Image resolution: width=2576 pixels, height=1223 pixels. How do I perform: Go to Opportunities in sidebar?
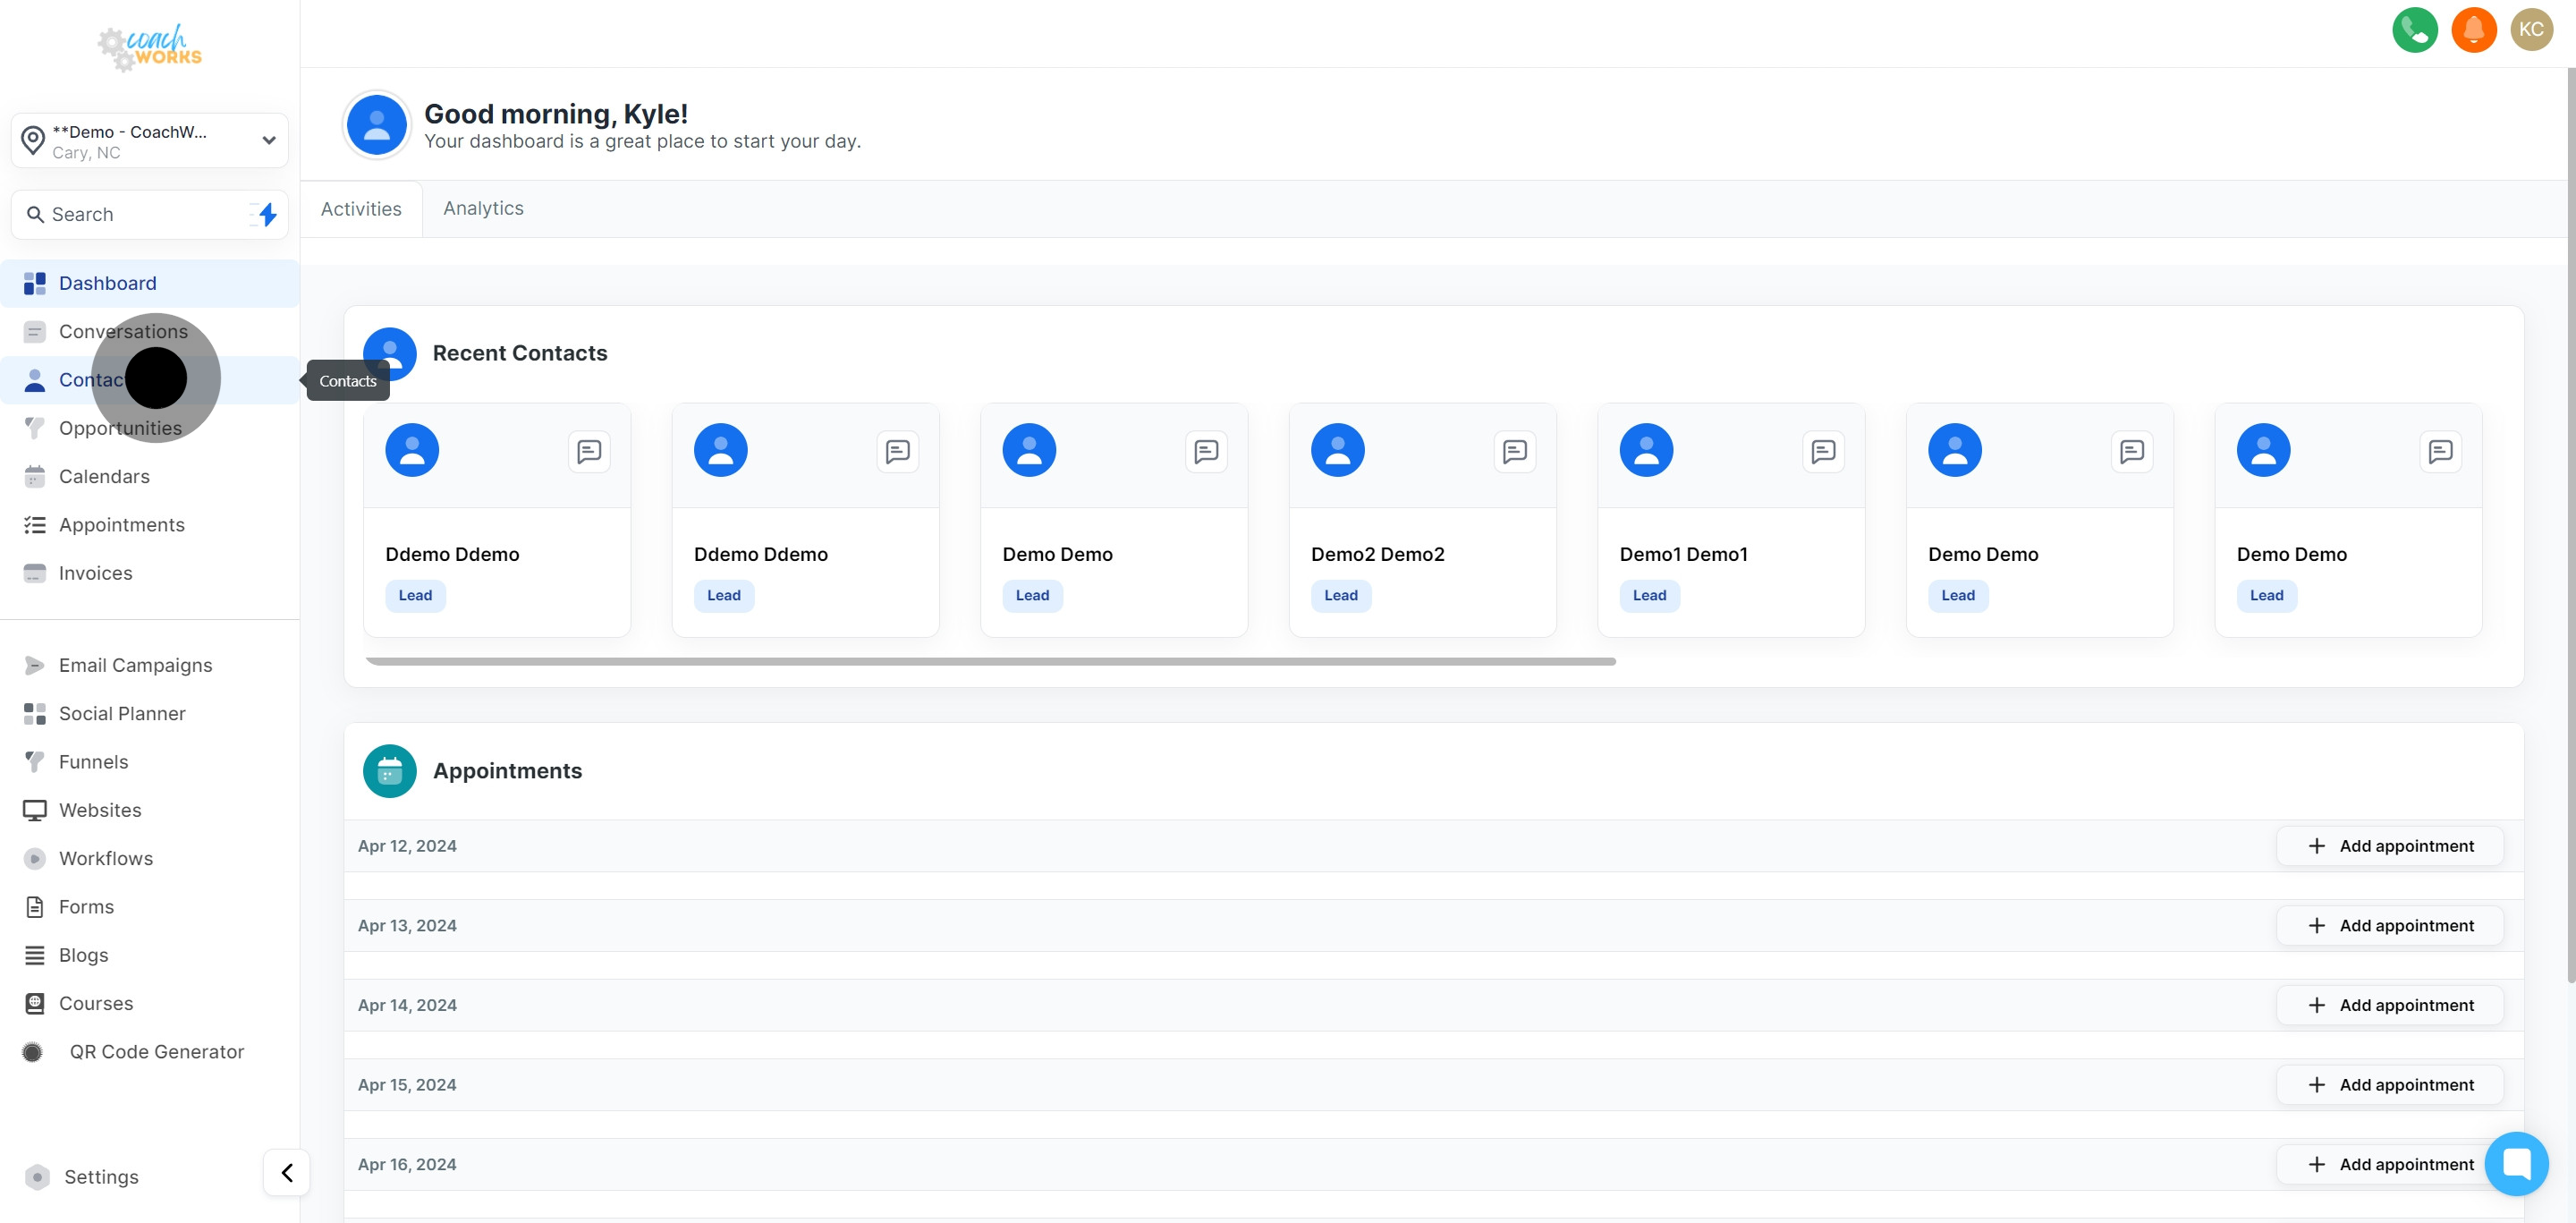click(120, 428)
